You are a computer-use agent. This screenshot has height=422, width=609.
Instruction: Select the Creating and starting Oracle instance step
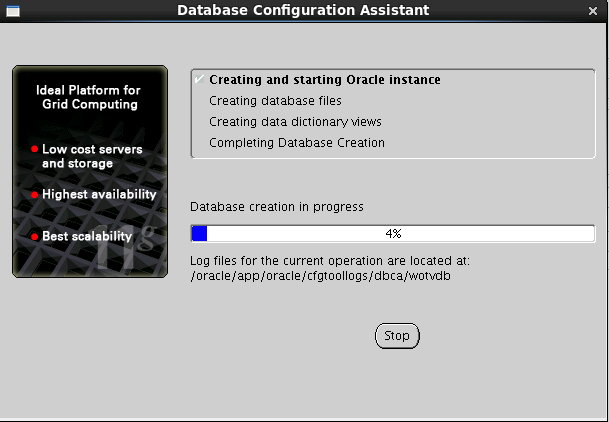pos(325,80)
